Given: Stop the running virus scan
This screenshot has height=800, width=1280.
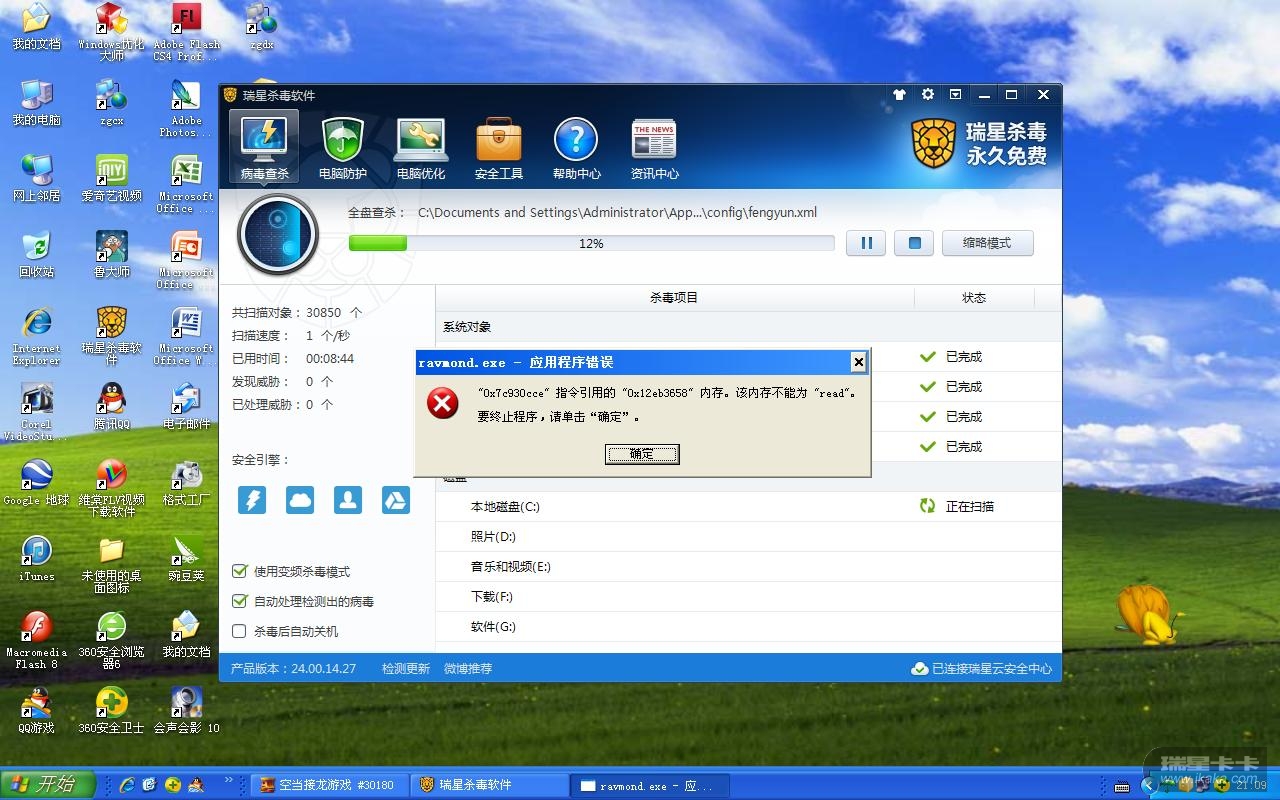Looking at the screenshot, I should pos(914,243).
